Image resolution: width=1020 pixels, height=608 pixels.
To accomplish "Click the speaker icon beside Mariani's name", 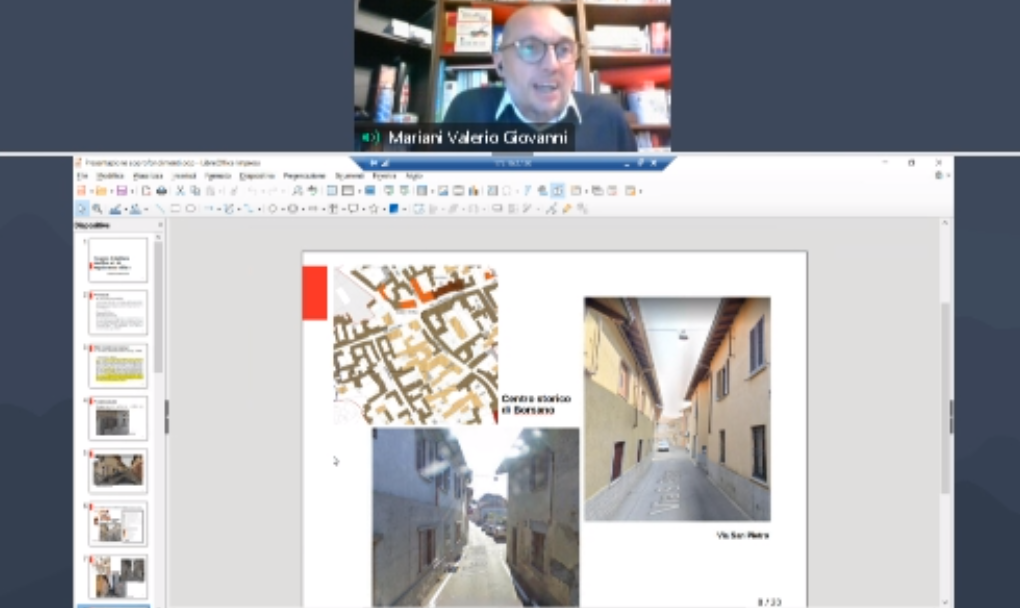I will tap(370, 138).
